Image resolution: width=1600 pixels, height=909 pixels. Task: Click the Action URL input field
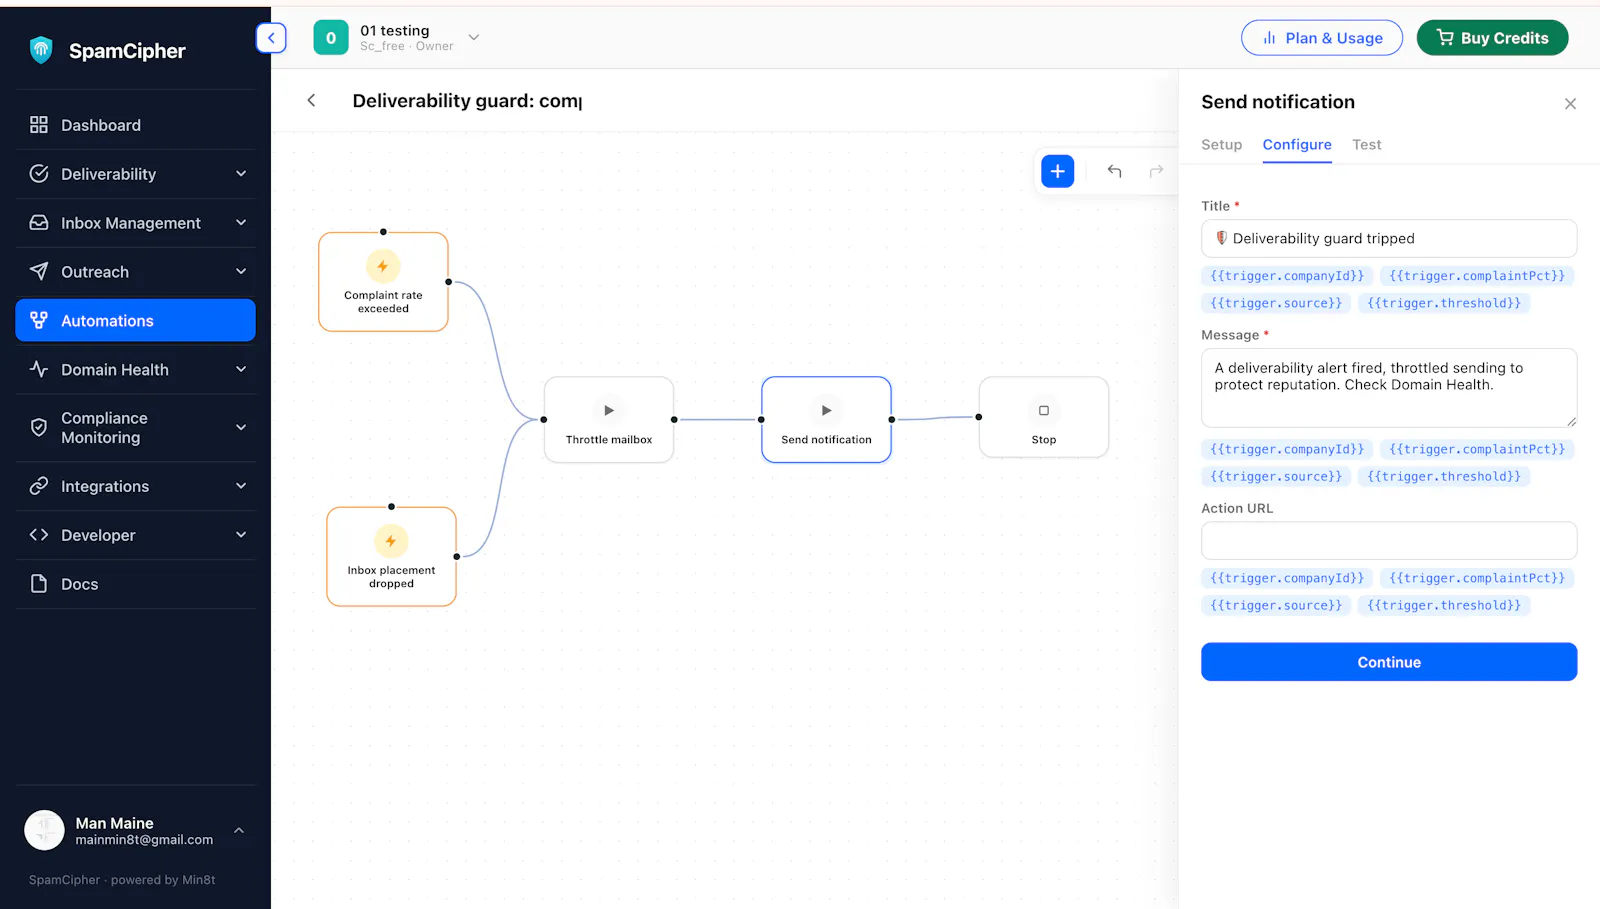click(x=1389, y=541)
